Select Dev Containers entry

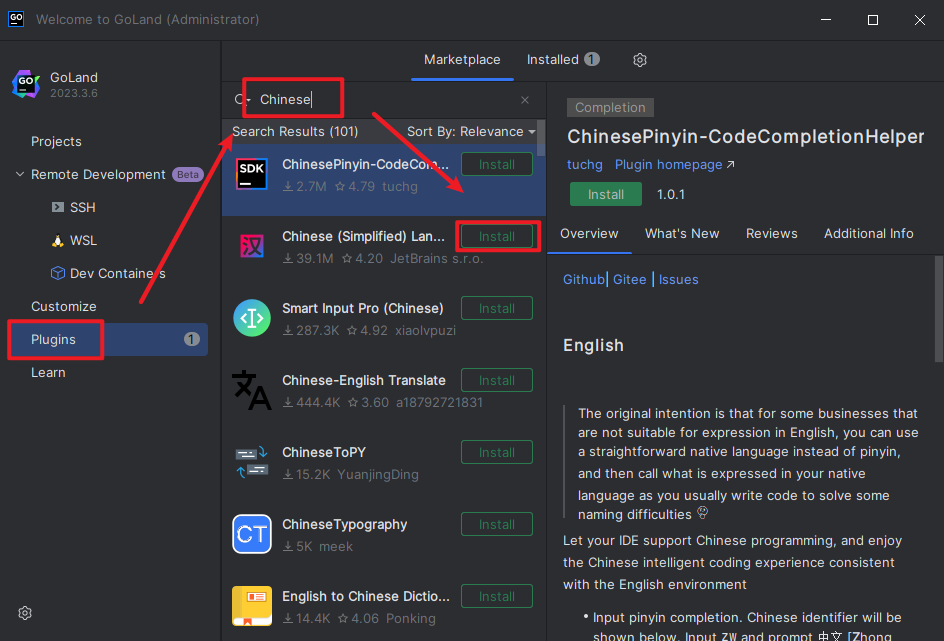click(x=117, y=273)
